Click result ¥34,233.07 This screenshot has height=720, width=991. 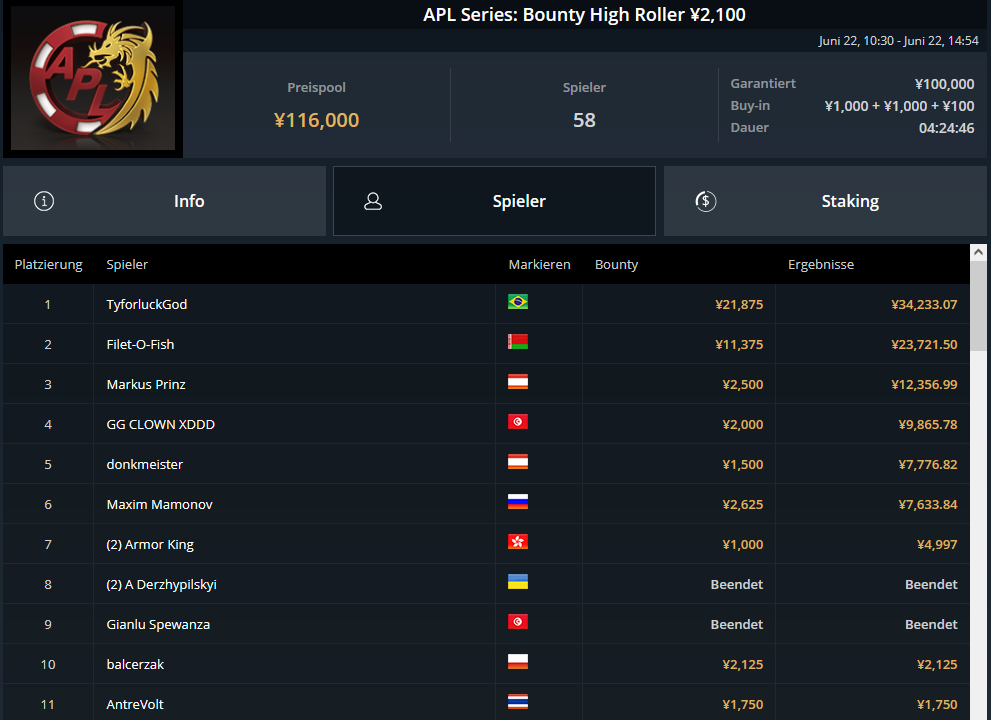924,304
